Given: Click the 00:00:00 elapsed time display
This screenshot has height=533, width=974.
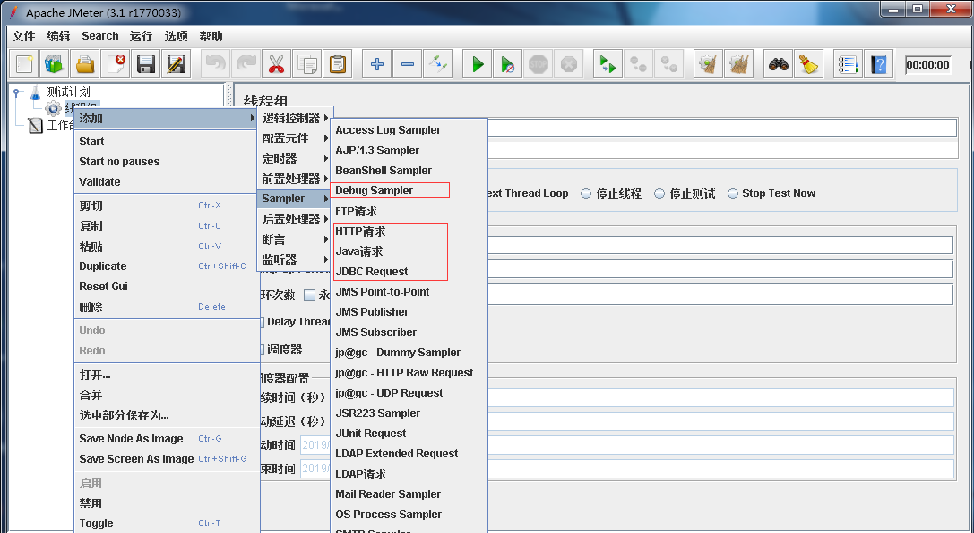Looking at the screenshot, I should coord(928,65).
